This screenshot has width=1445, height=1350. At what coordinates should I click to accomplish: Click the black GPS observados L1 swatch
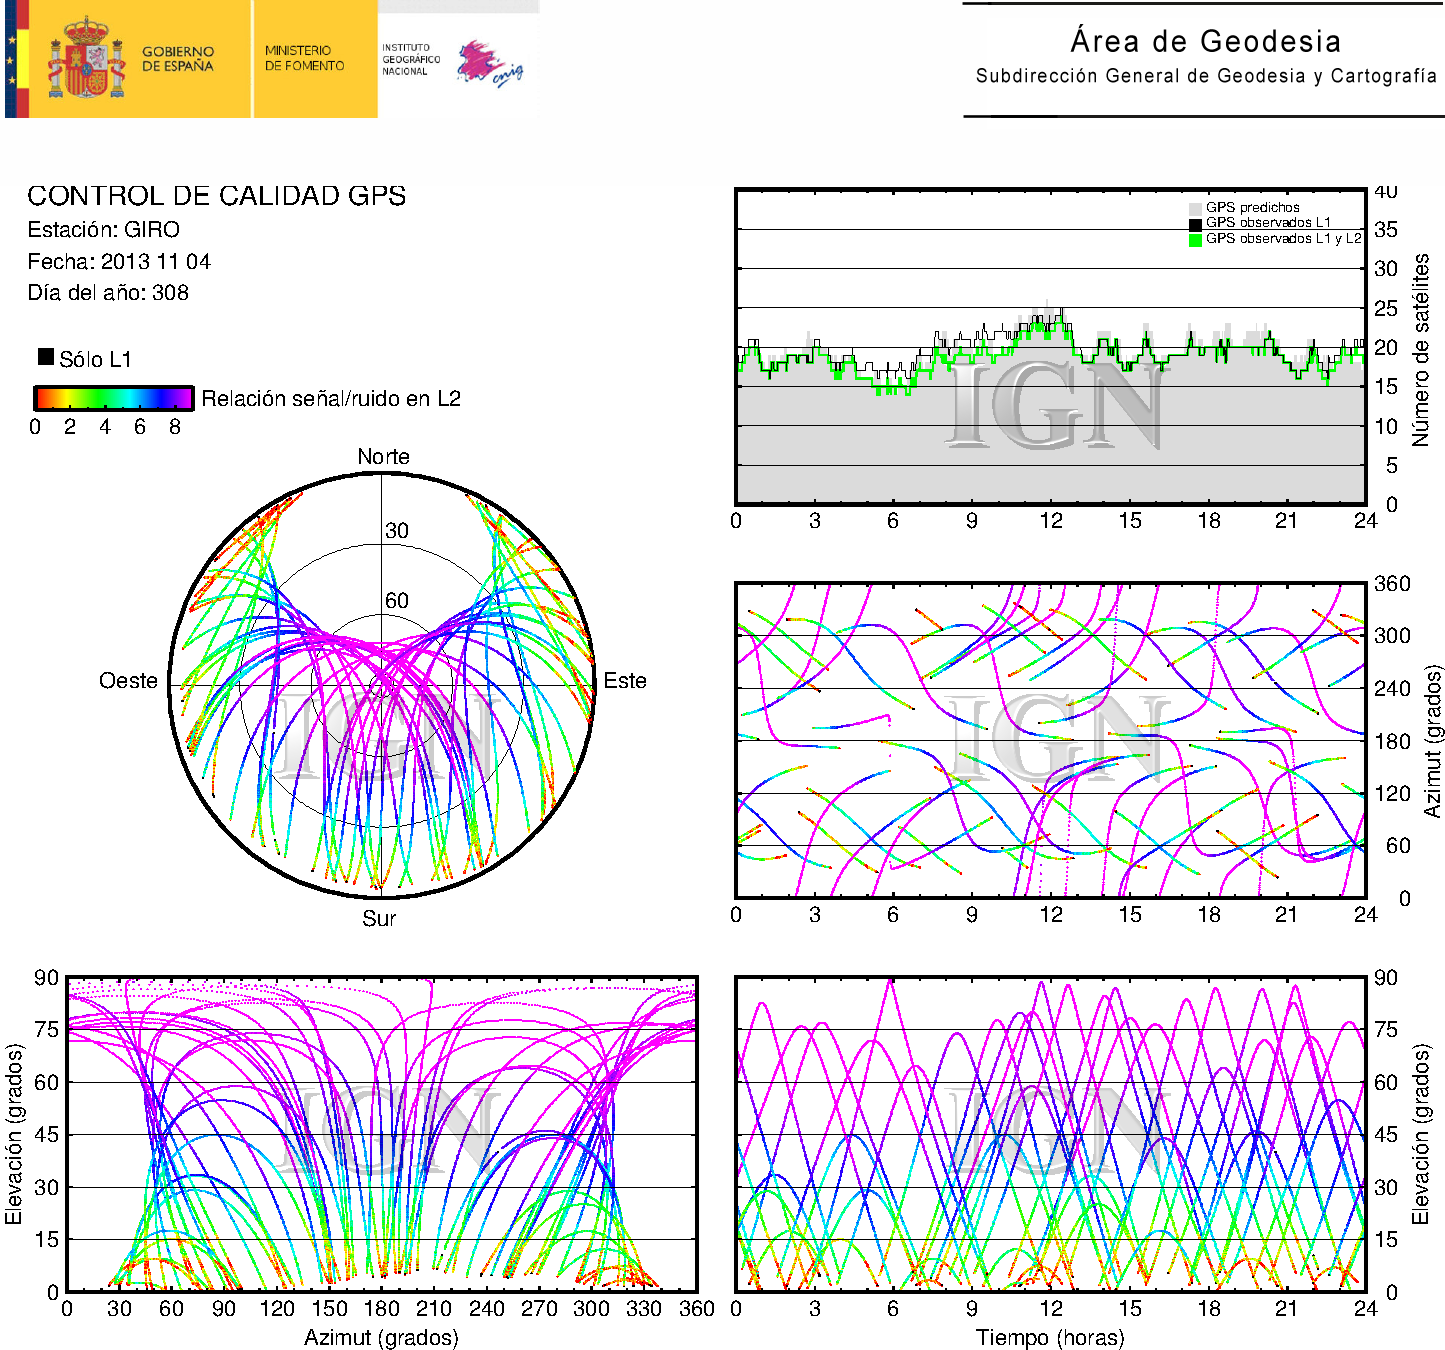tap(1195, 223)
